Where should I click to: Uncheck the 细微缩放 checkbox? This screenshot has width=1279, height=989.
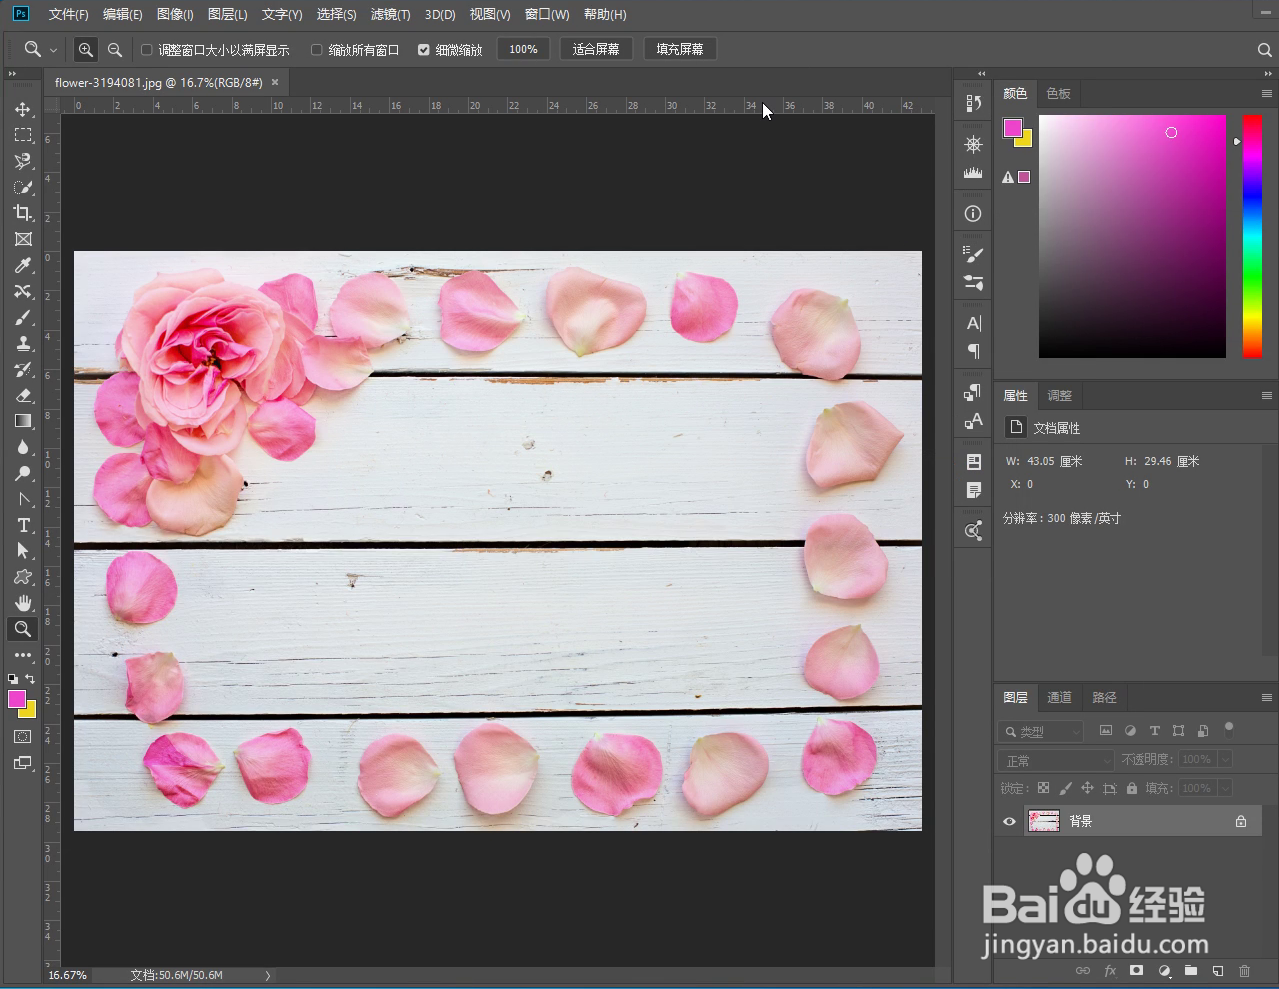pos(424,50)
